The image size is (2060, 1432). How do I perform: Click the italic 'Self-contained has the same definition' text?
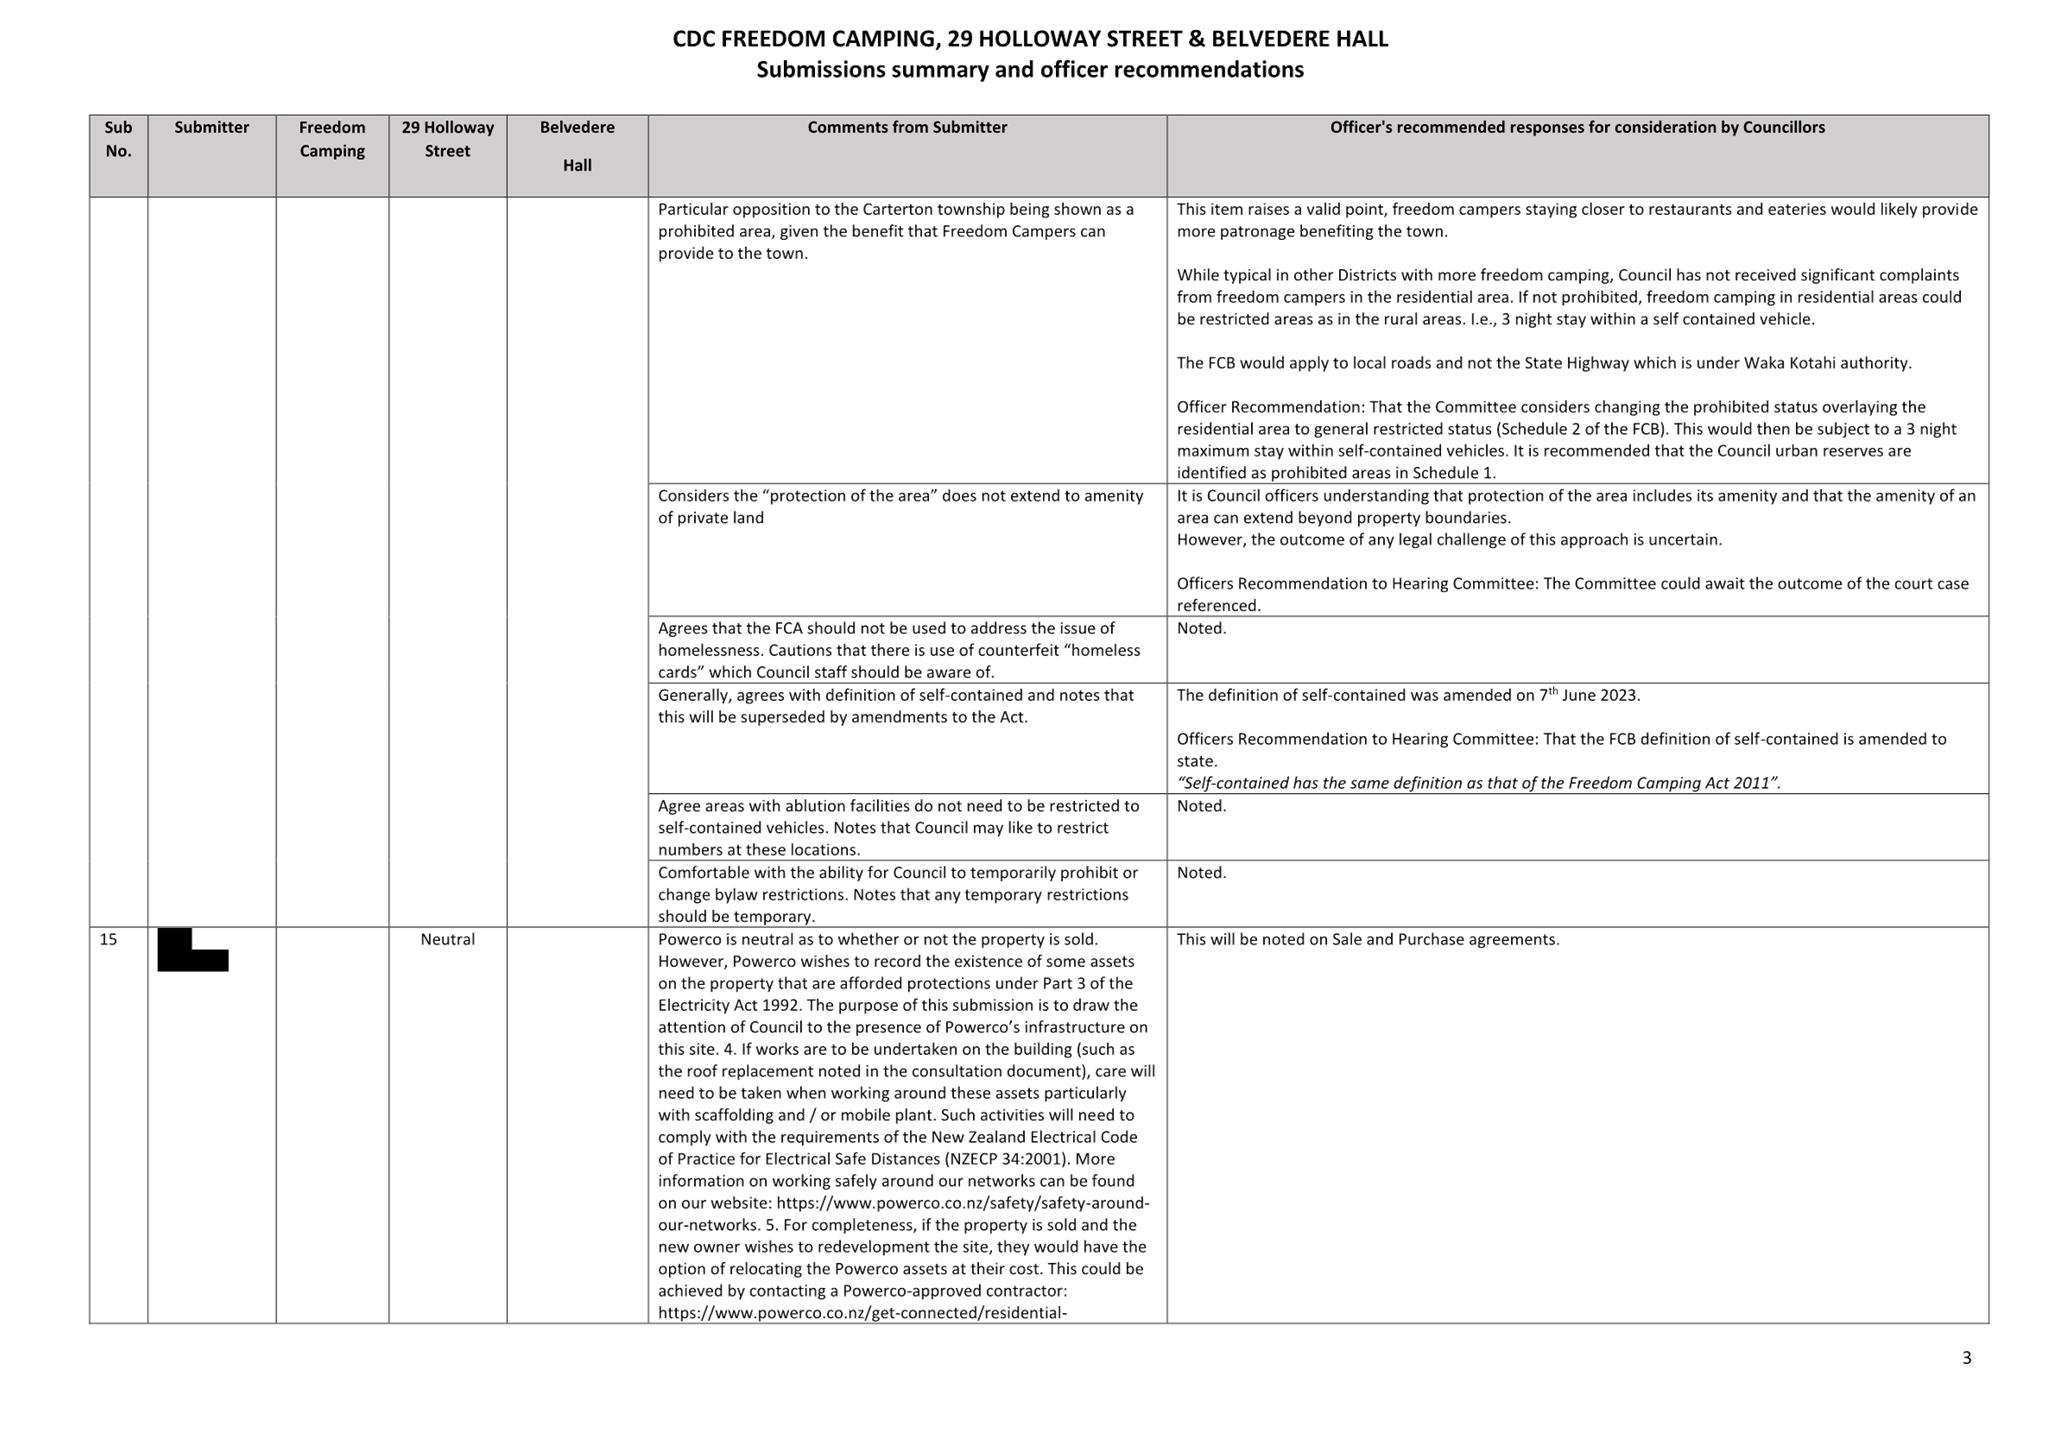(1478, 783)
